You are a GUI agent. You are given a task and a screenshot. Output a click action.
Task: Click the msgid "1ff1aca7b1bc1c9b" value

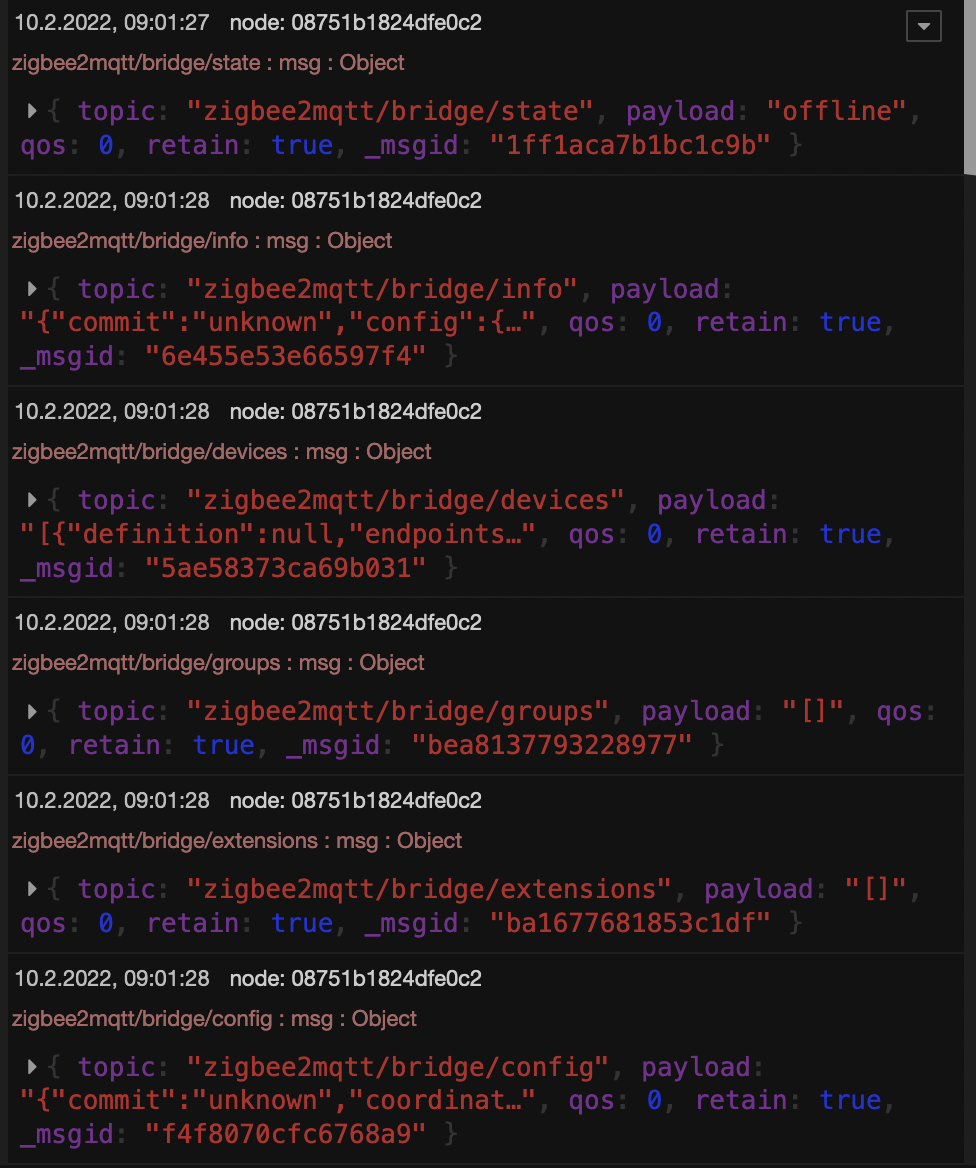(630, 145)
